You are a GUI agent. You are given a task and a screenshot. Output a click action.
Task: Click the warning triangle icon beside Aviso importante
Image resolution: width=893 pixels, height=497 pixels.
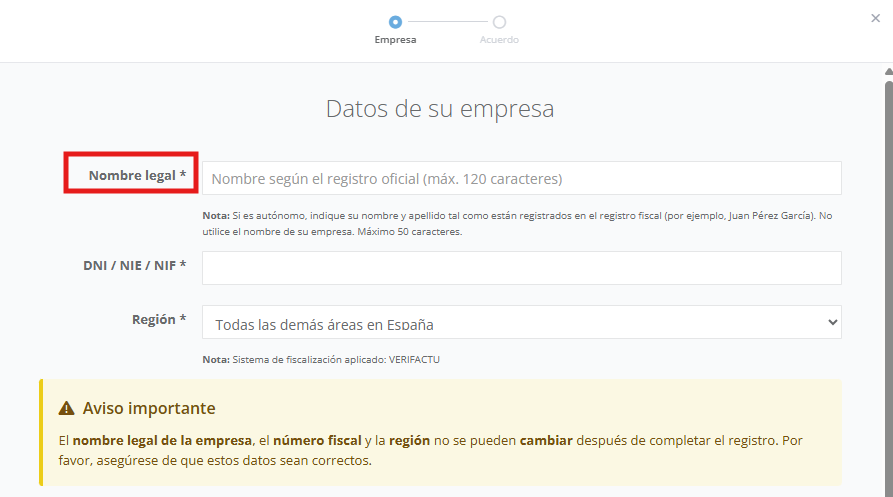[x=67, y=408]
